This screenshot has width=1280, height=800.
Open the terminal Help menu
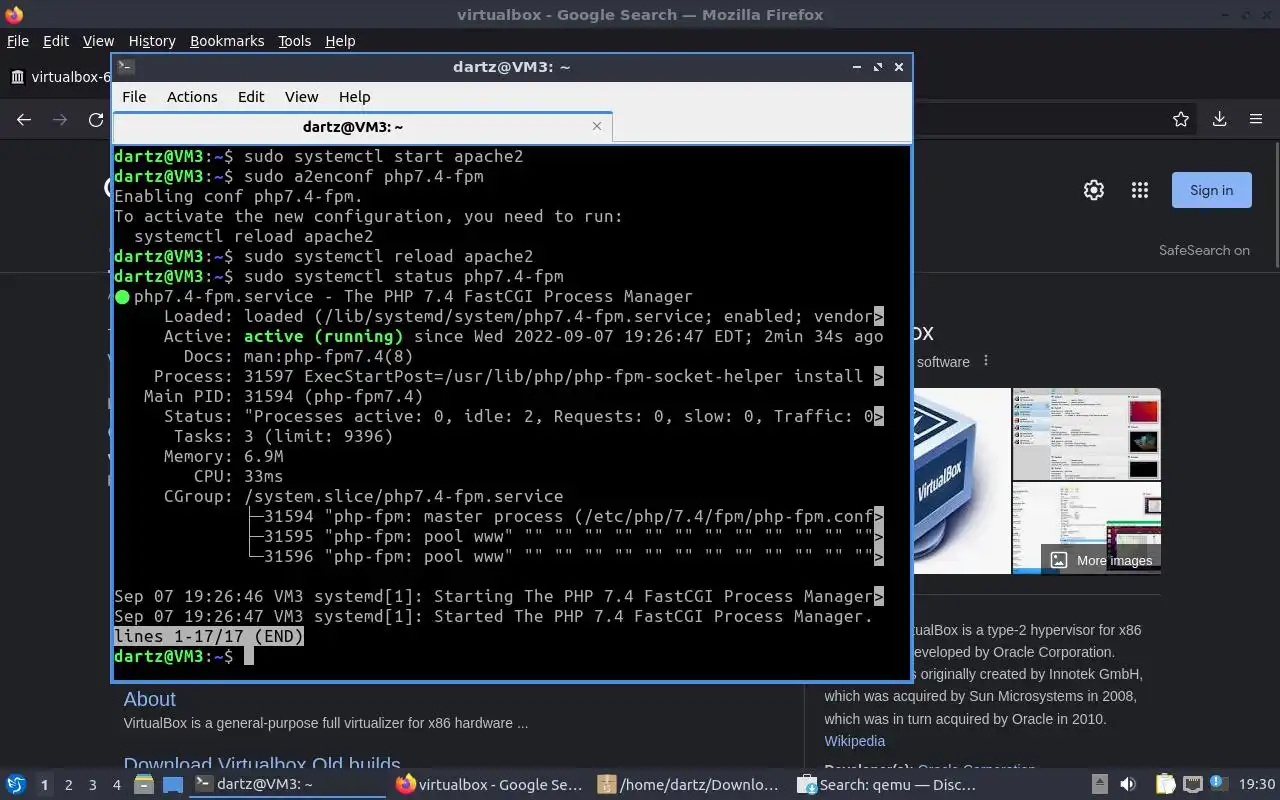[354, 97]
